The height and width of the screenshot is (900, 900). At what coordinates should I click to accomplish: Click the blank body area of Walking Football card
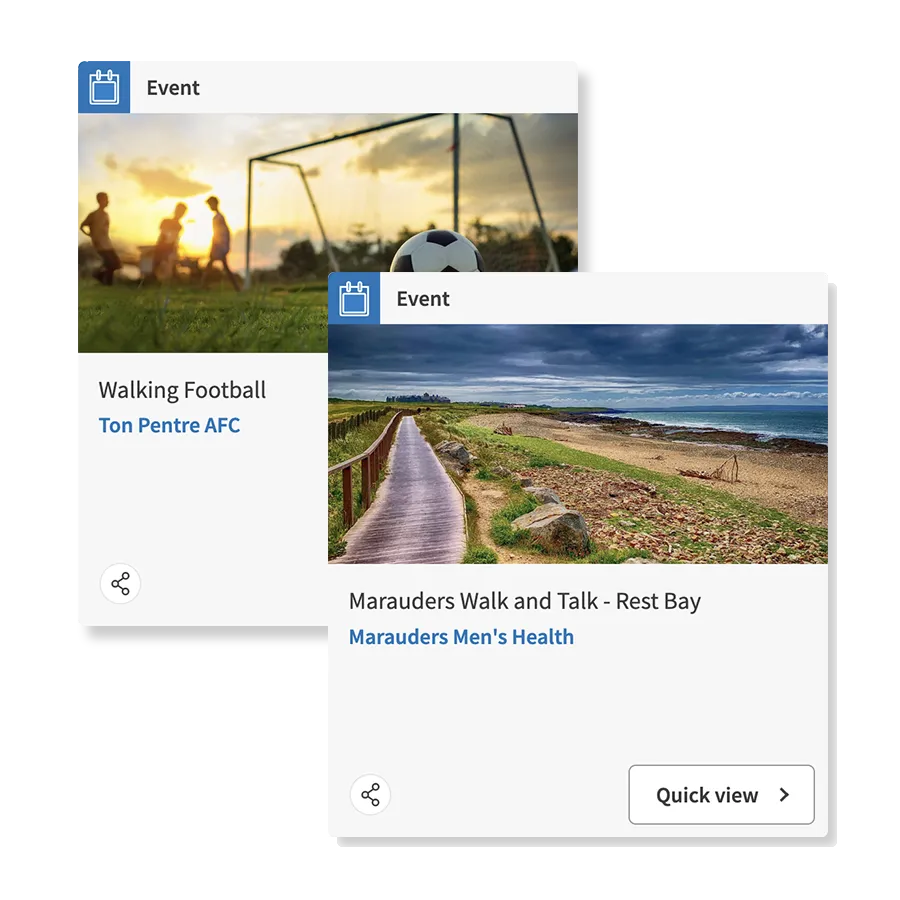point(203,499)
